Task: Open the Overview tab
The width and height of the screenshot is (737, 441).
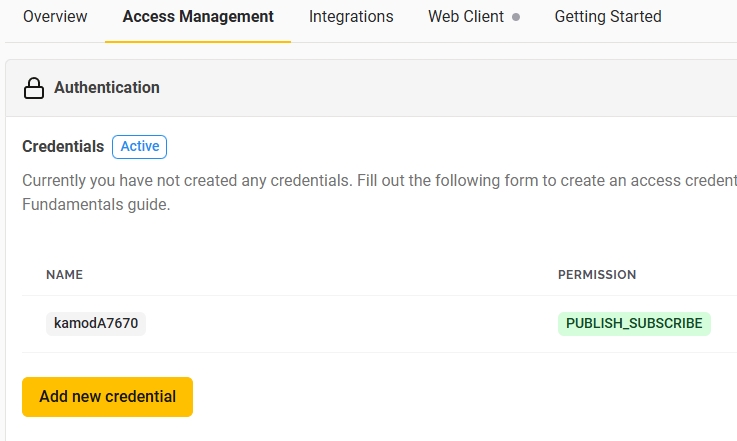Action: pos(55,17)
